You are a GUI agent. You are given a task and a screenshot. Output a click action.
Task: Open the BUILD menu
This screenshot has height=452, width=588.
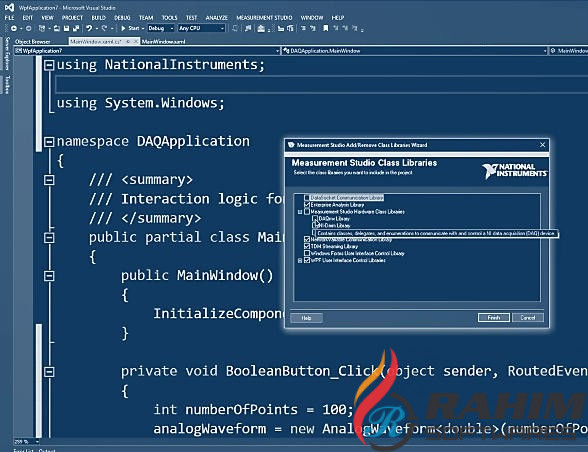99,18
